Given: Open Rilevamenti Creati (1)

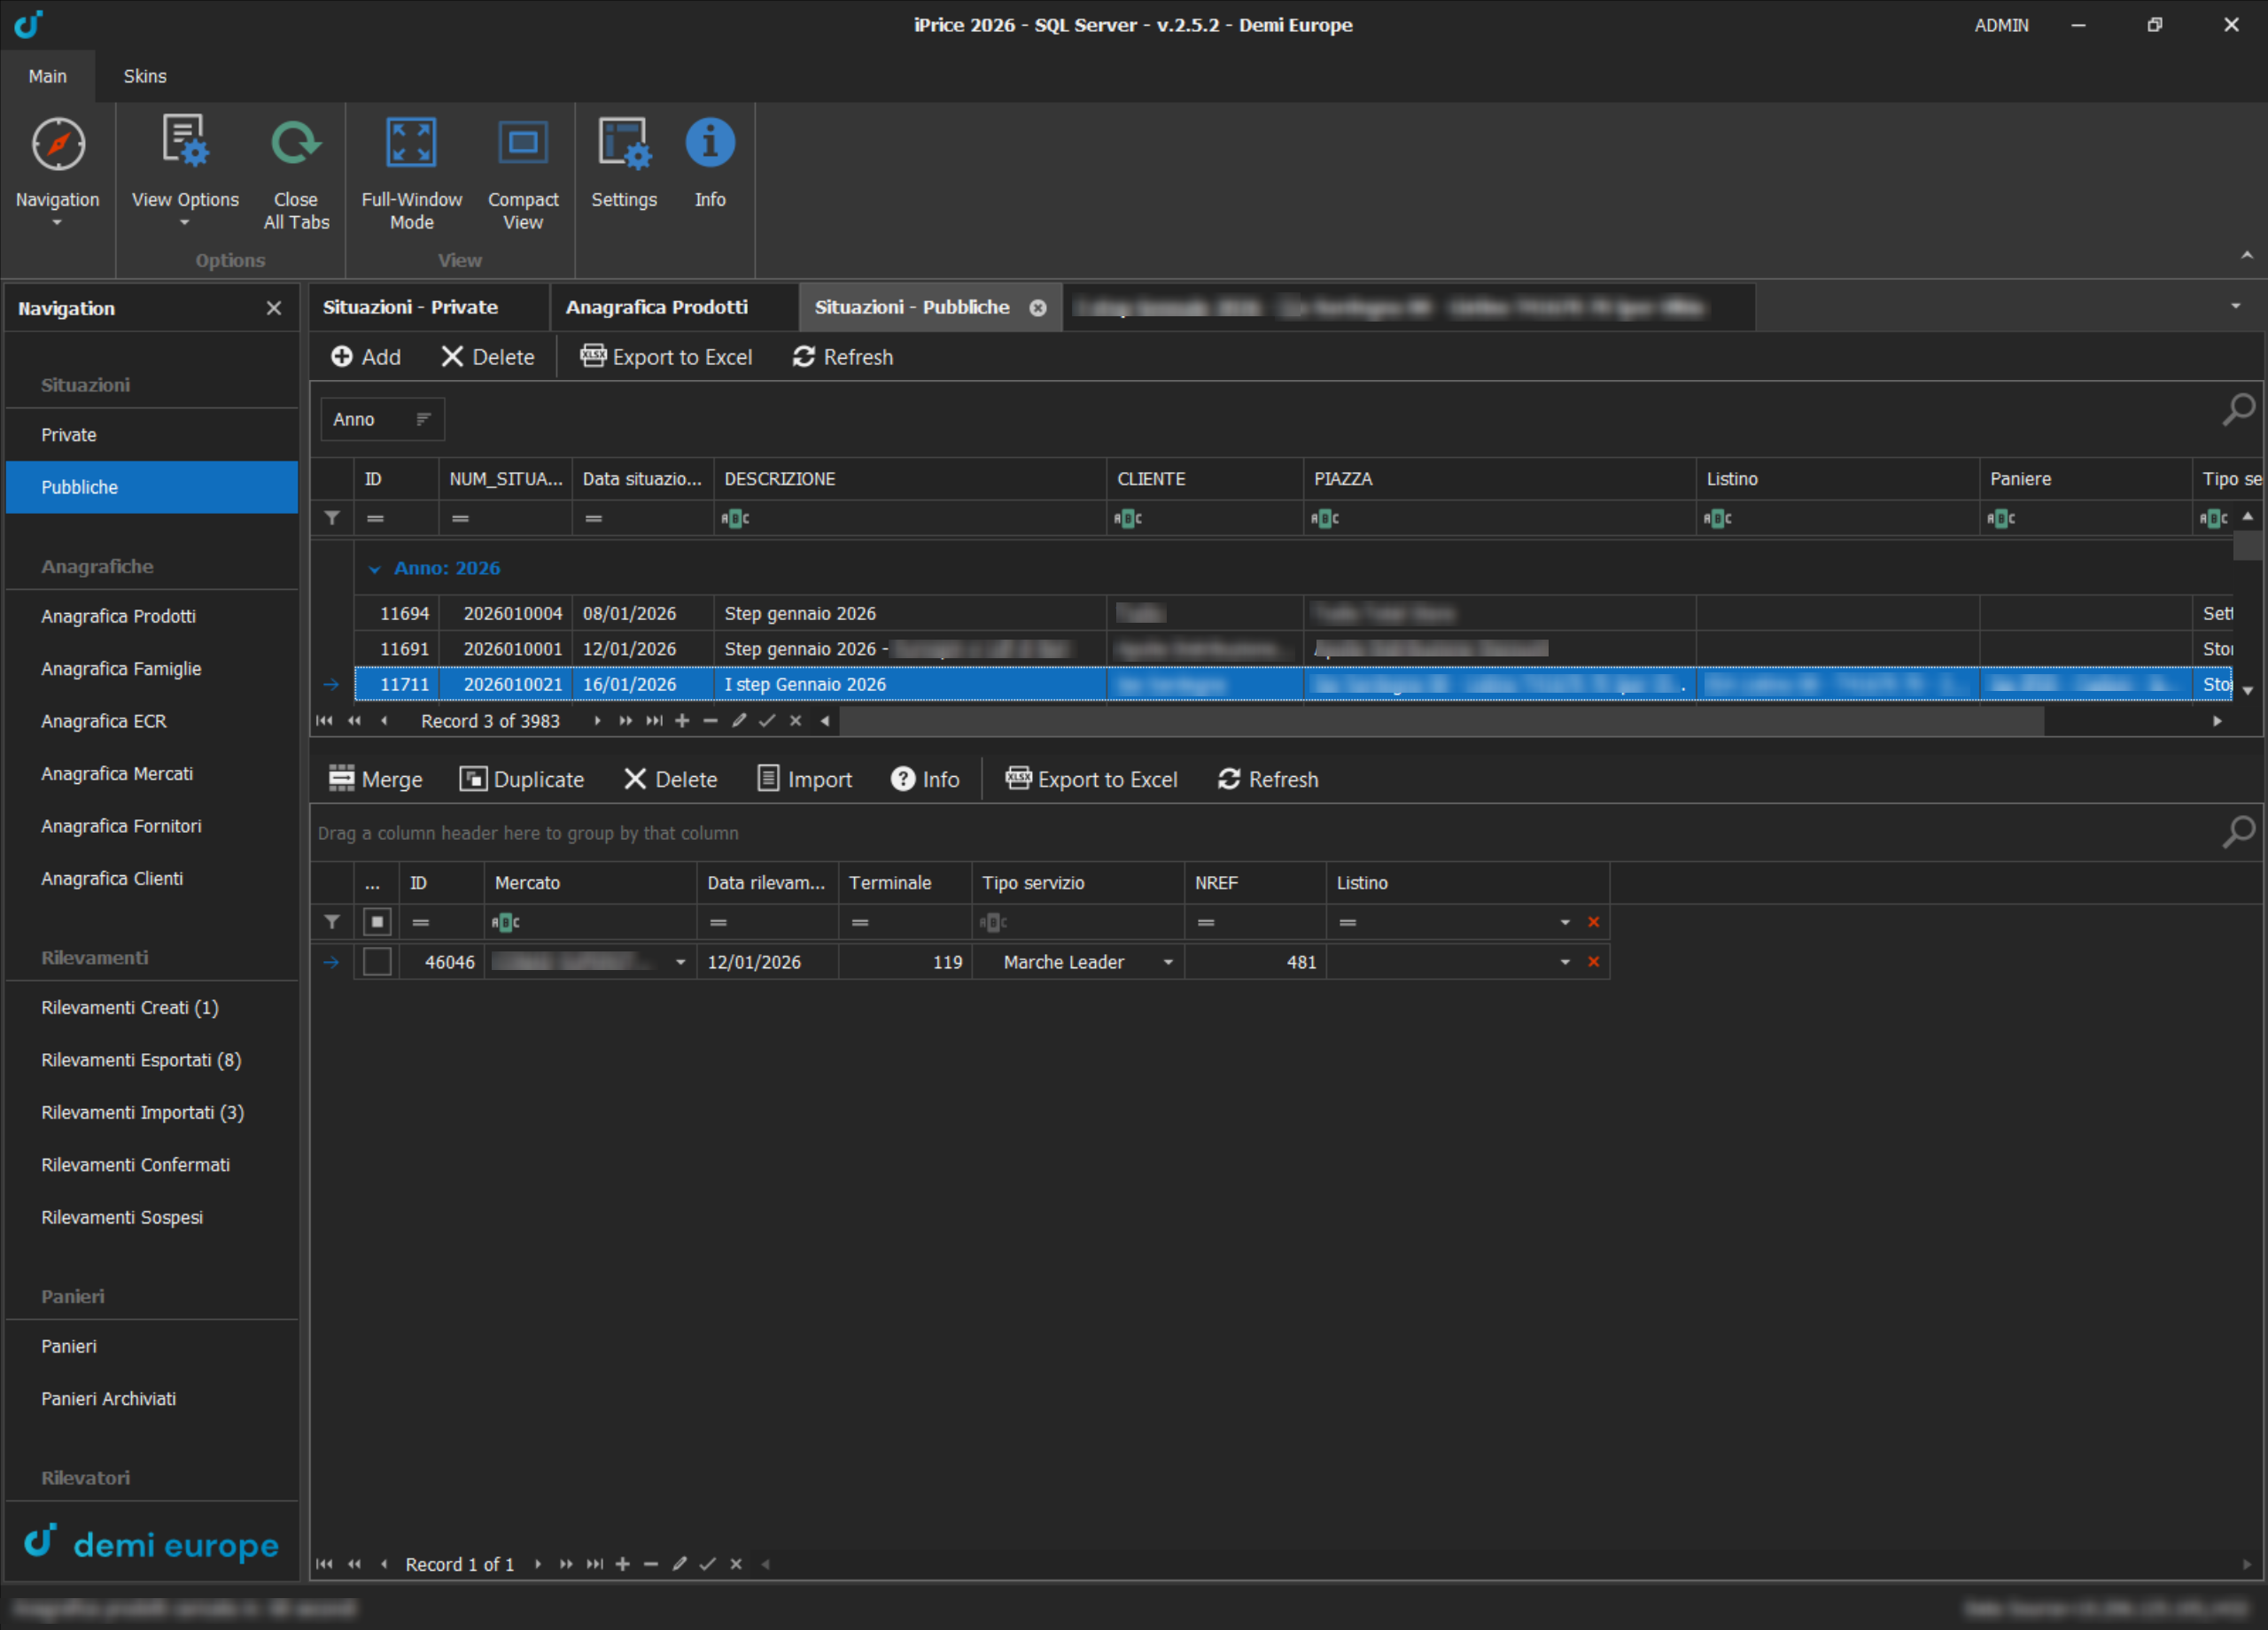Looking at the screenshot, I should point(152,1007).
